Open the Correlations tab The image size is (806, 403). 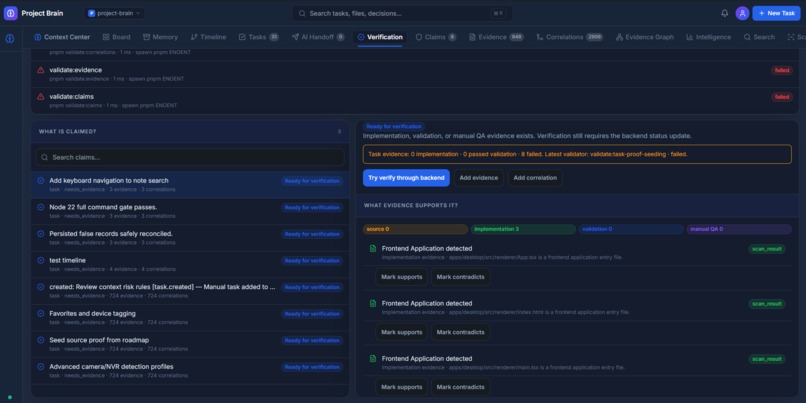point(570,37)
